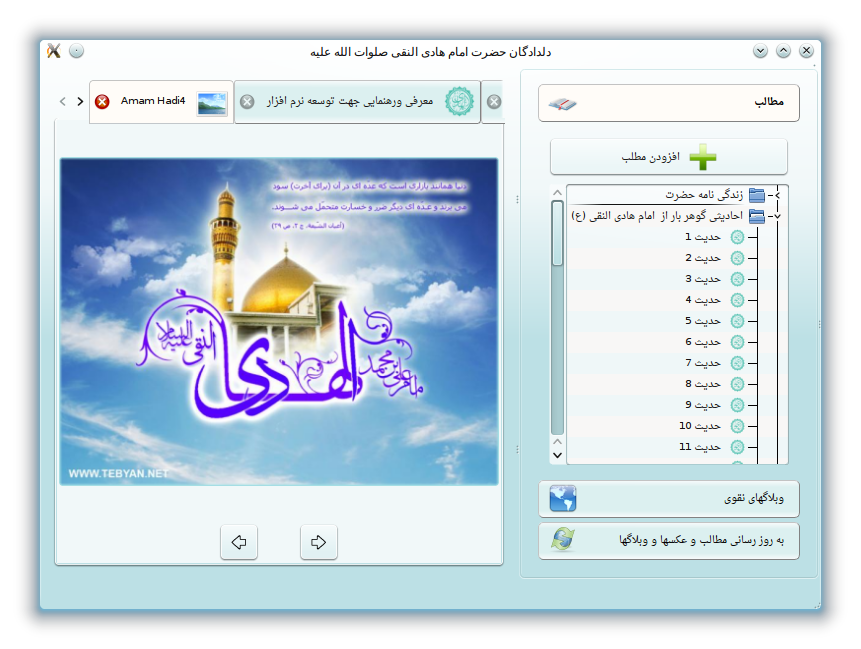Click the tree's vertical scrollbar handle
Viewport: 861px width, 649px height.
557,233
